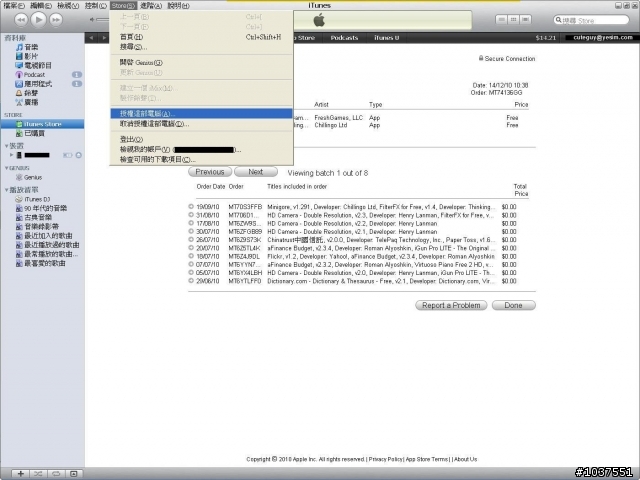The width and height of the screenshot is (640, 480).
Task: Choose 授權這部電腦 from Store menu
Action: [x=201, y=113]
